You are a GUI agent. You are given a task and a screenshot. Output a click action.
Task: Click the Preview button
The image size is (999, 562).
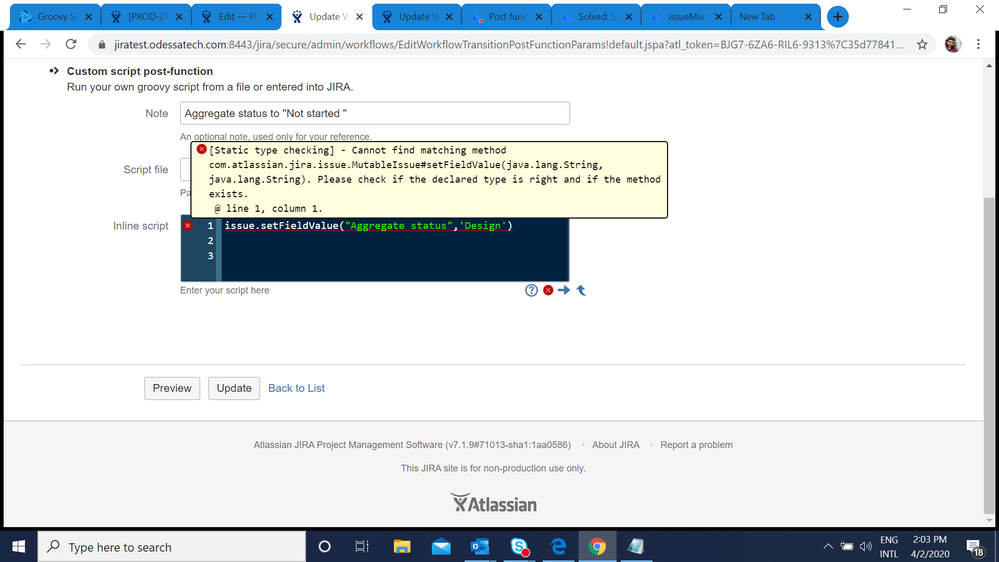point(172,388)
